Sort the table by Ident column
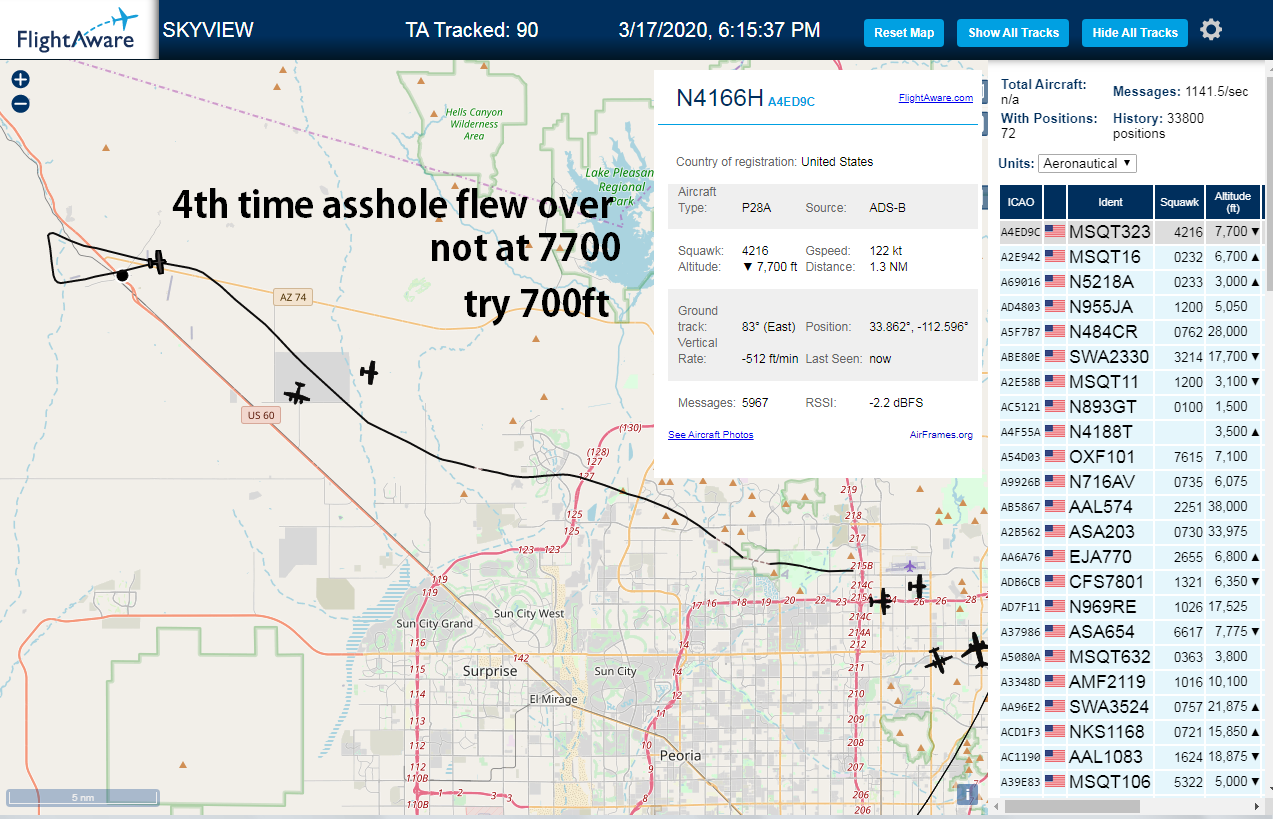This screenshot has height=819, width=1273. (x=1110, y=202)
